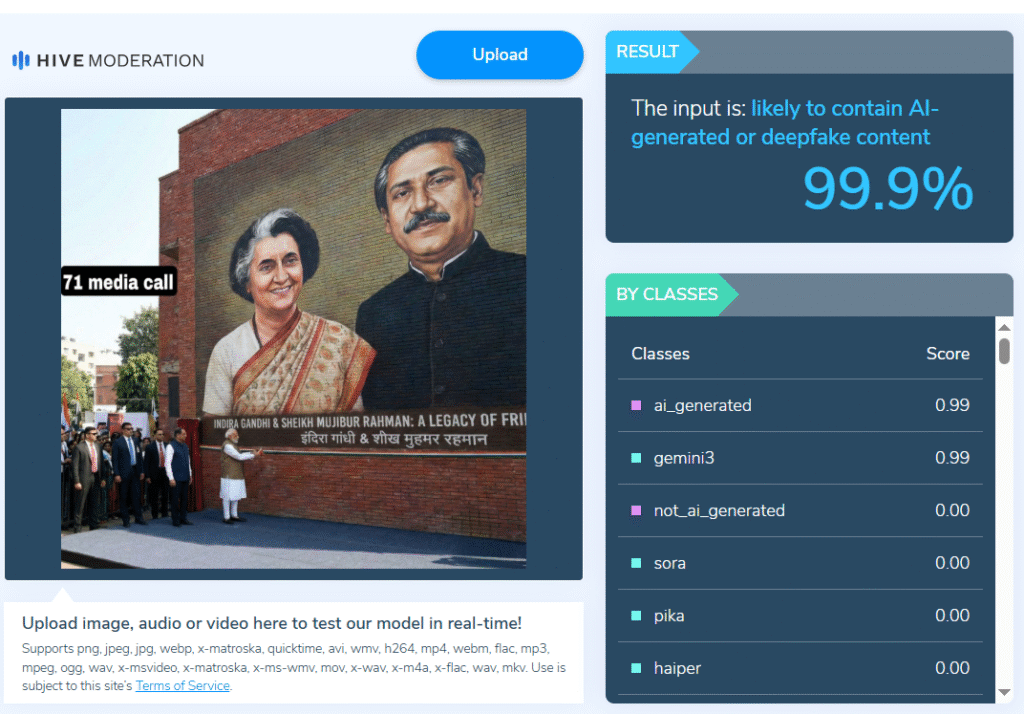
Task: Click the HIVE MODERATION brand text
Action: tap(120, 60)
